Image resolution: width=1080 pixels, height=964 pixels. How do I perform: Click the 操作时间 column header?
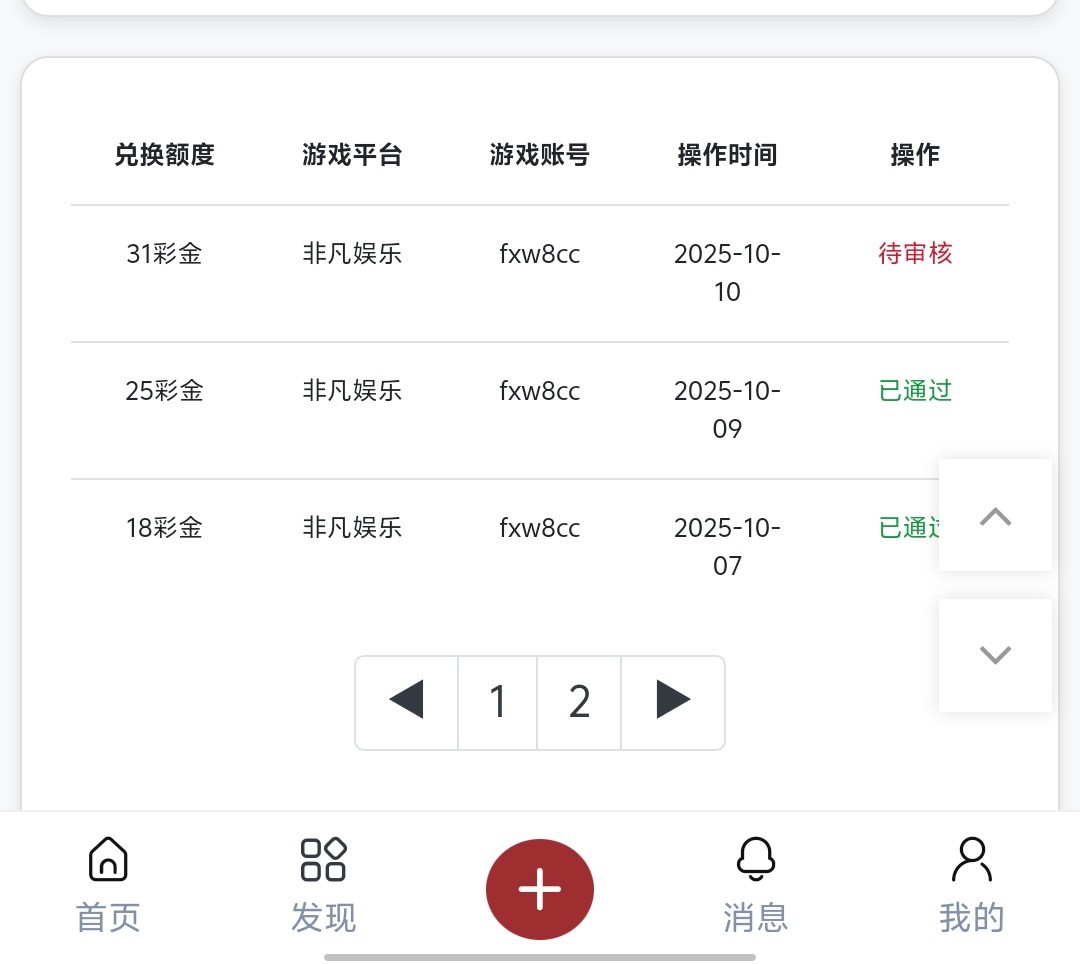[727, 155]
